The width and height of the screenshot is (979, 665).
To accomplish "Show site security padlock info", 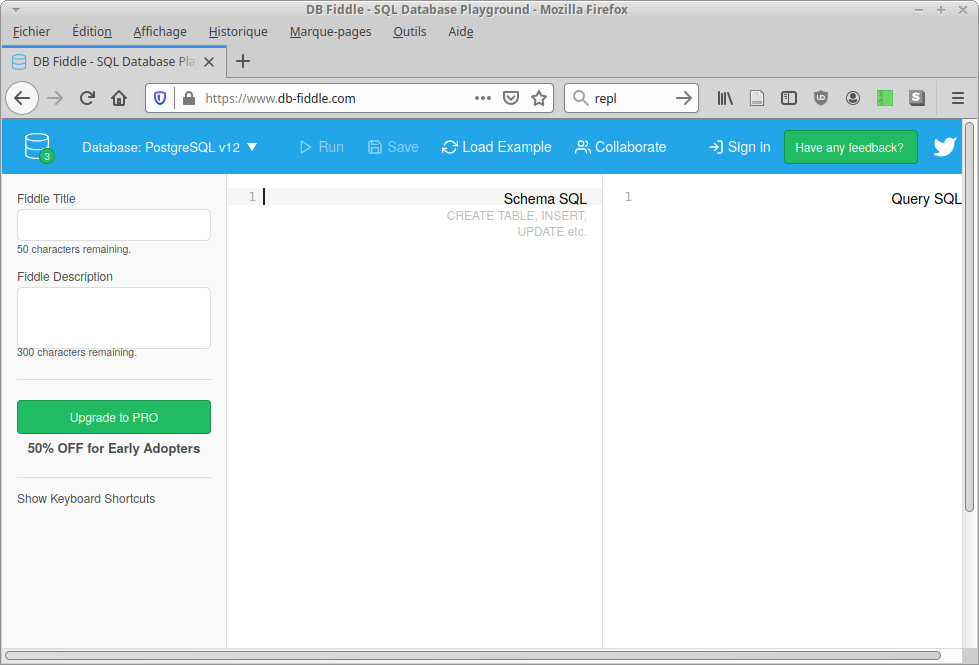I will pos(189,98).
